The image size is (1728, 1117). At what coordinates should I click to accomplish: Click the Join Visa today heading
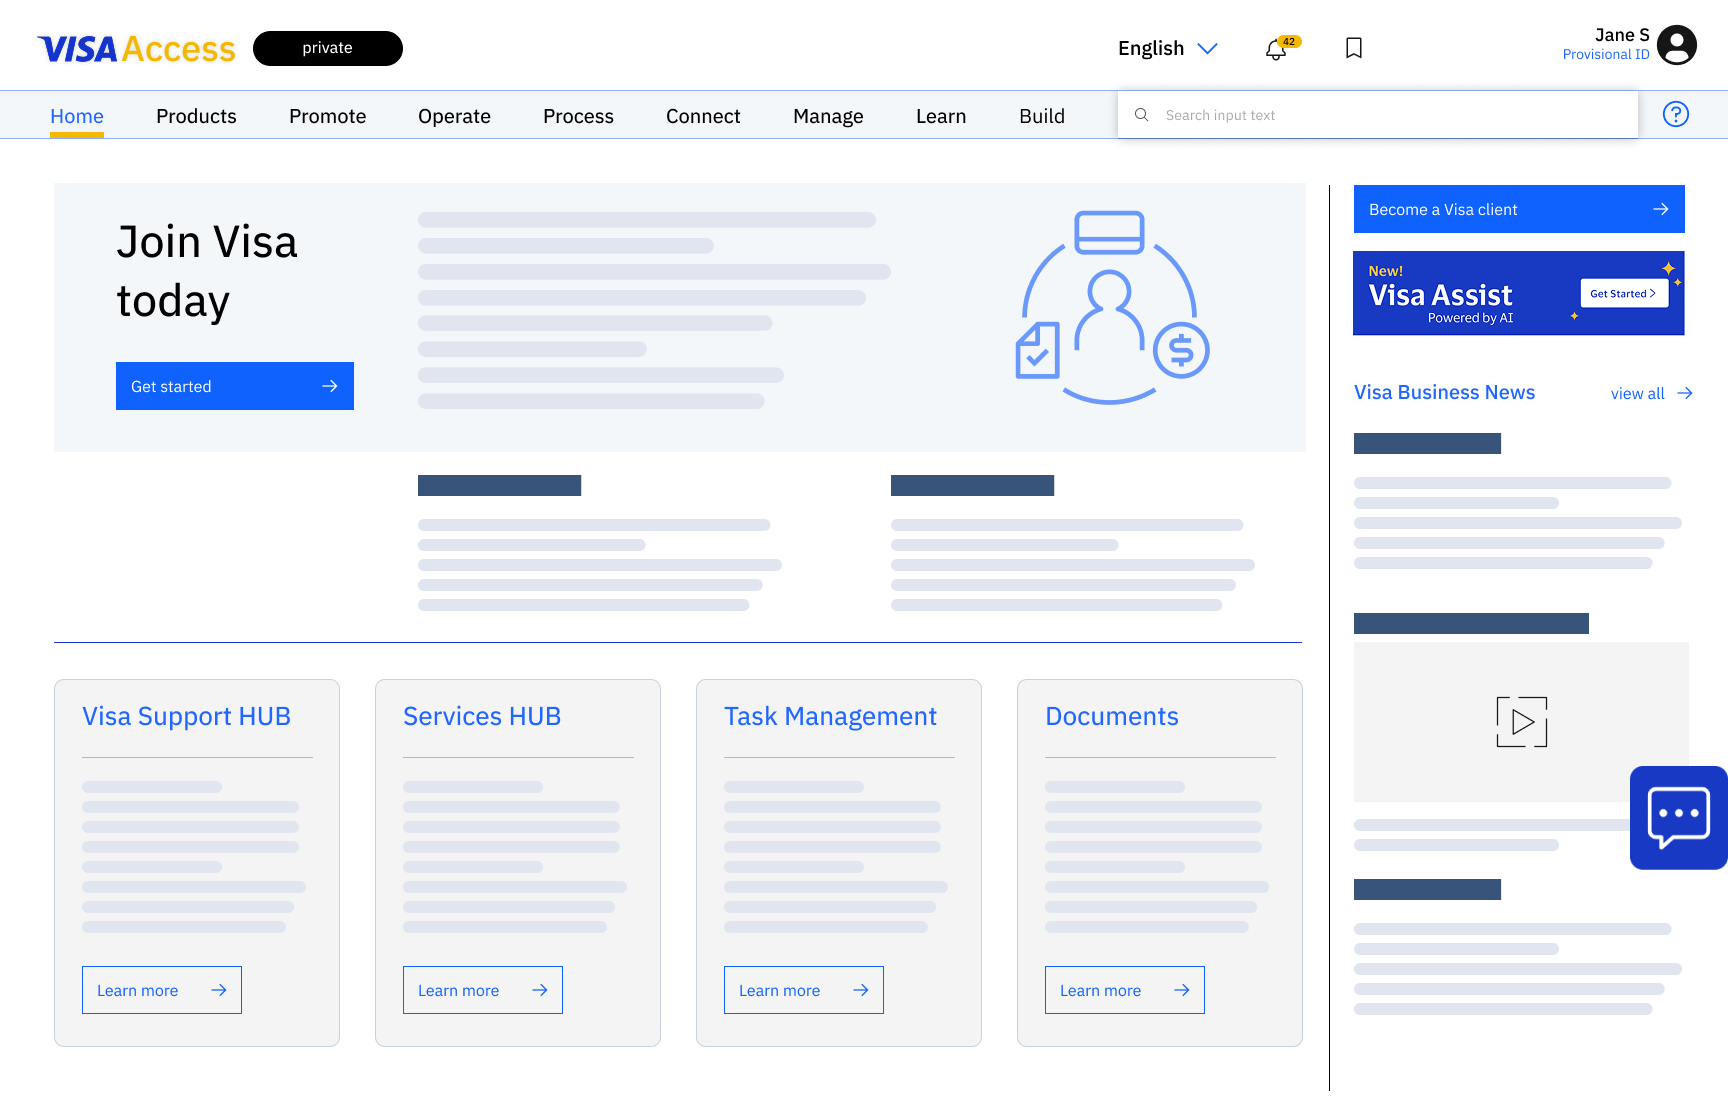207,271
